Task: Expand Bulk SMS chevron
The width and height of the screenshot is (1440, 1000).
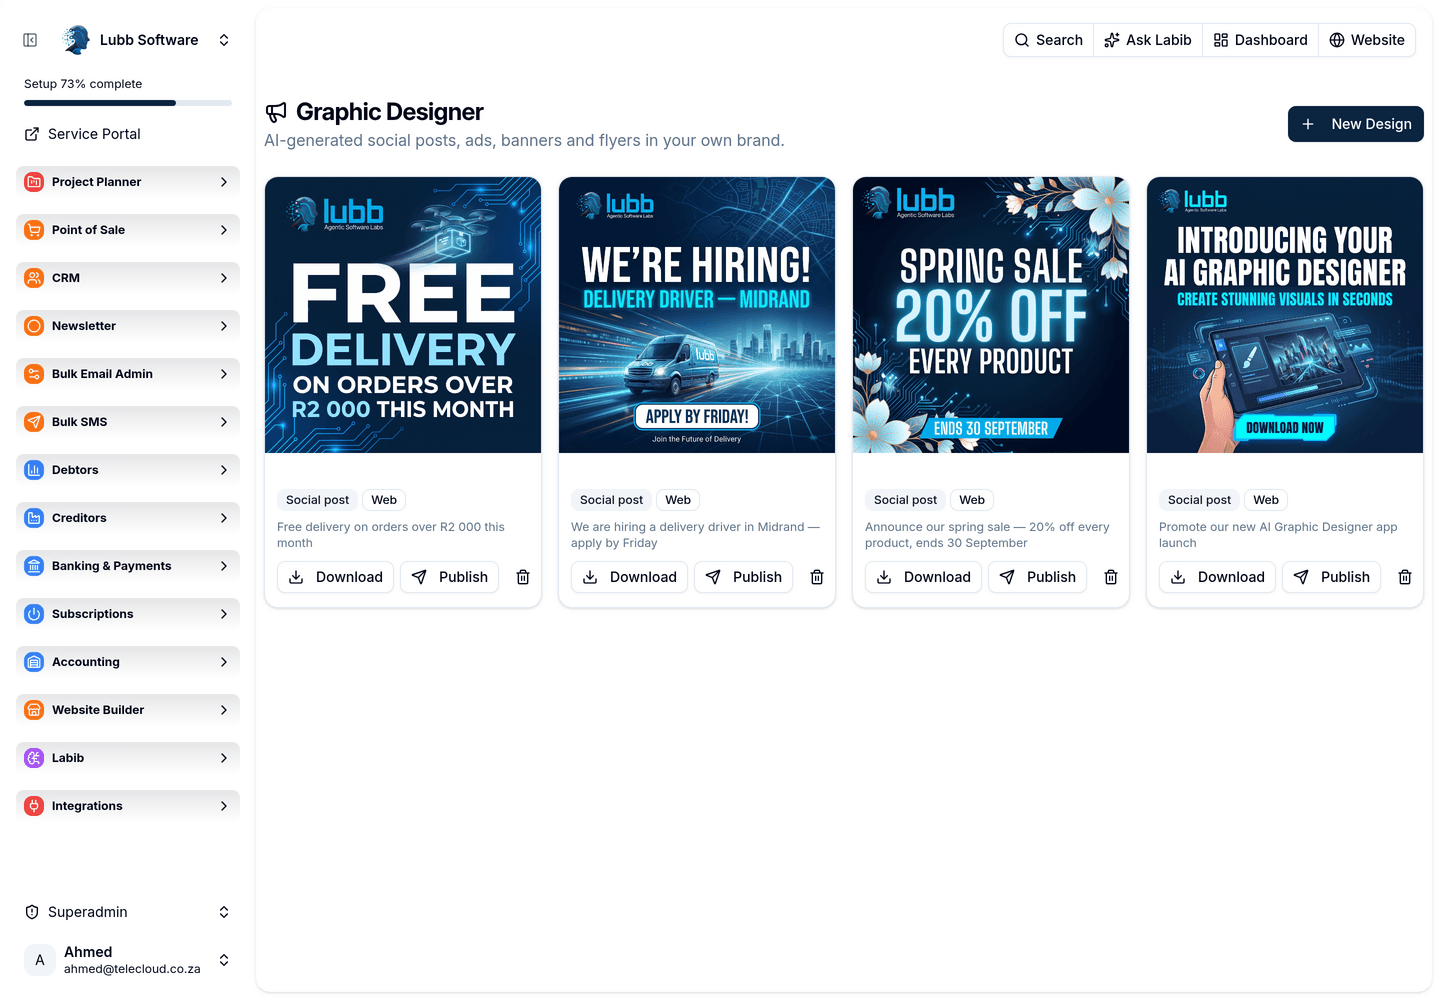Action: pos(223,422)
